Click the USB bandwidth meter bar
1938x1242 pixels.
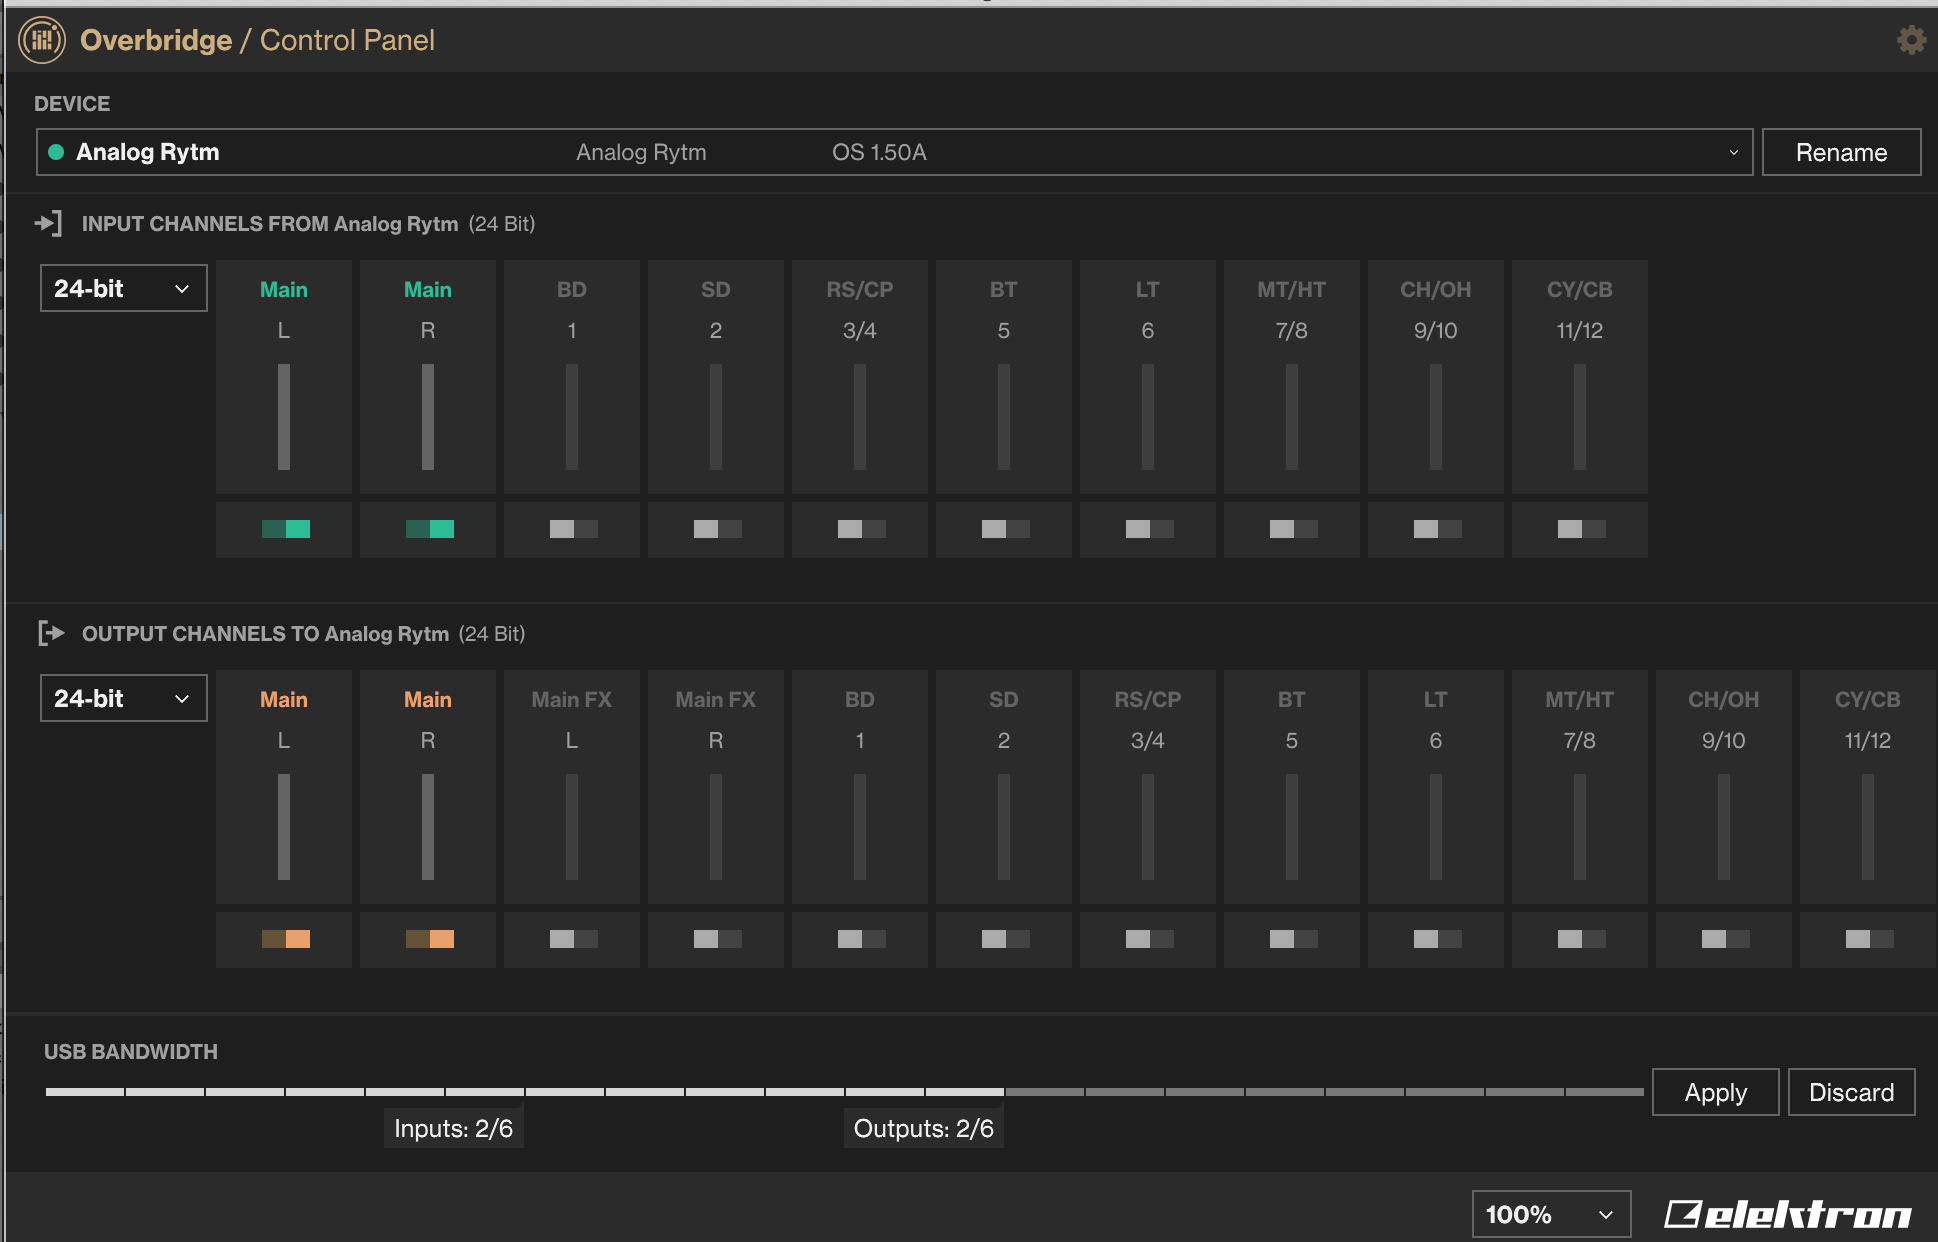pos(844,1092)
